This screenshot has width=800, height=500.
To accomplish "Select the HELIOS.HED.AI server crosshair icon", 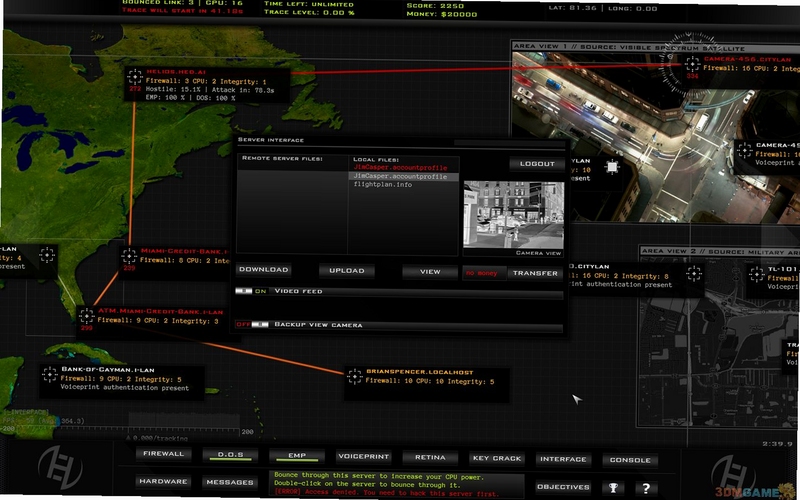I will click(135, 77).
